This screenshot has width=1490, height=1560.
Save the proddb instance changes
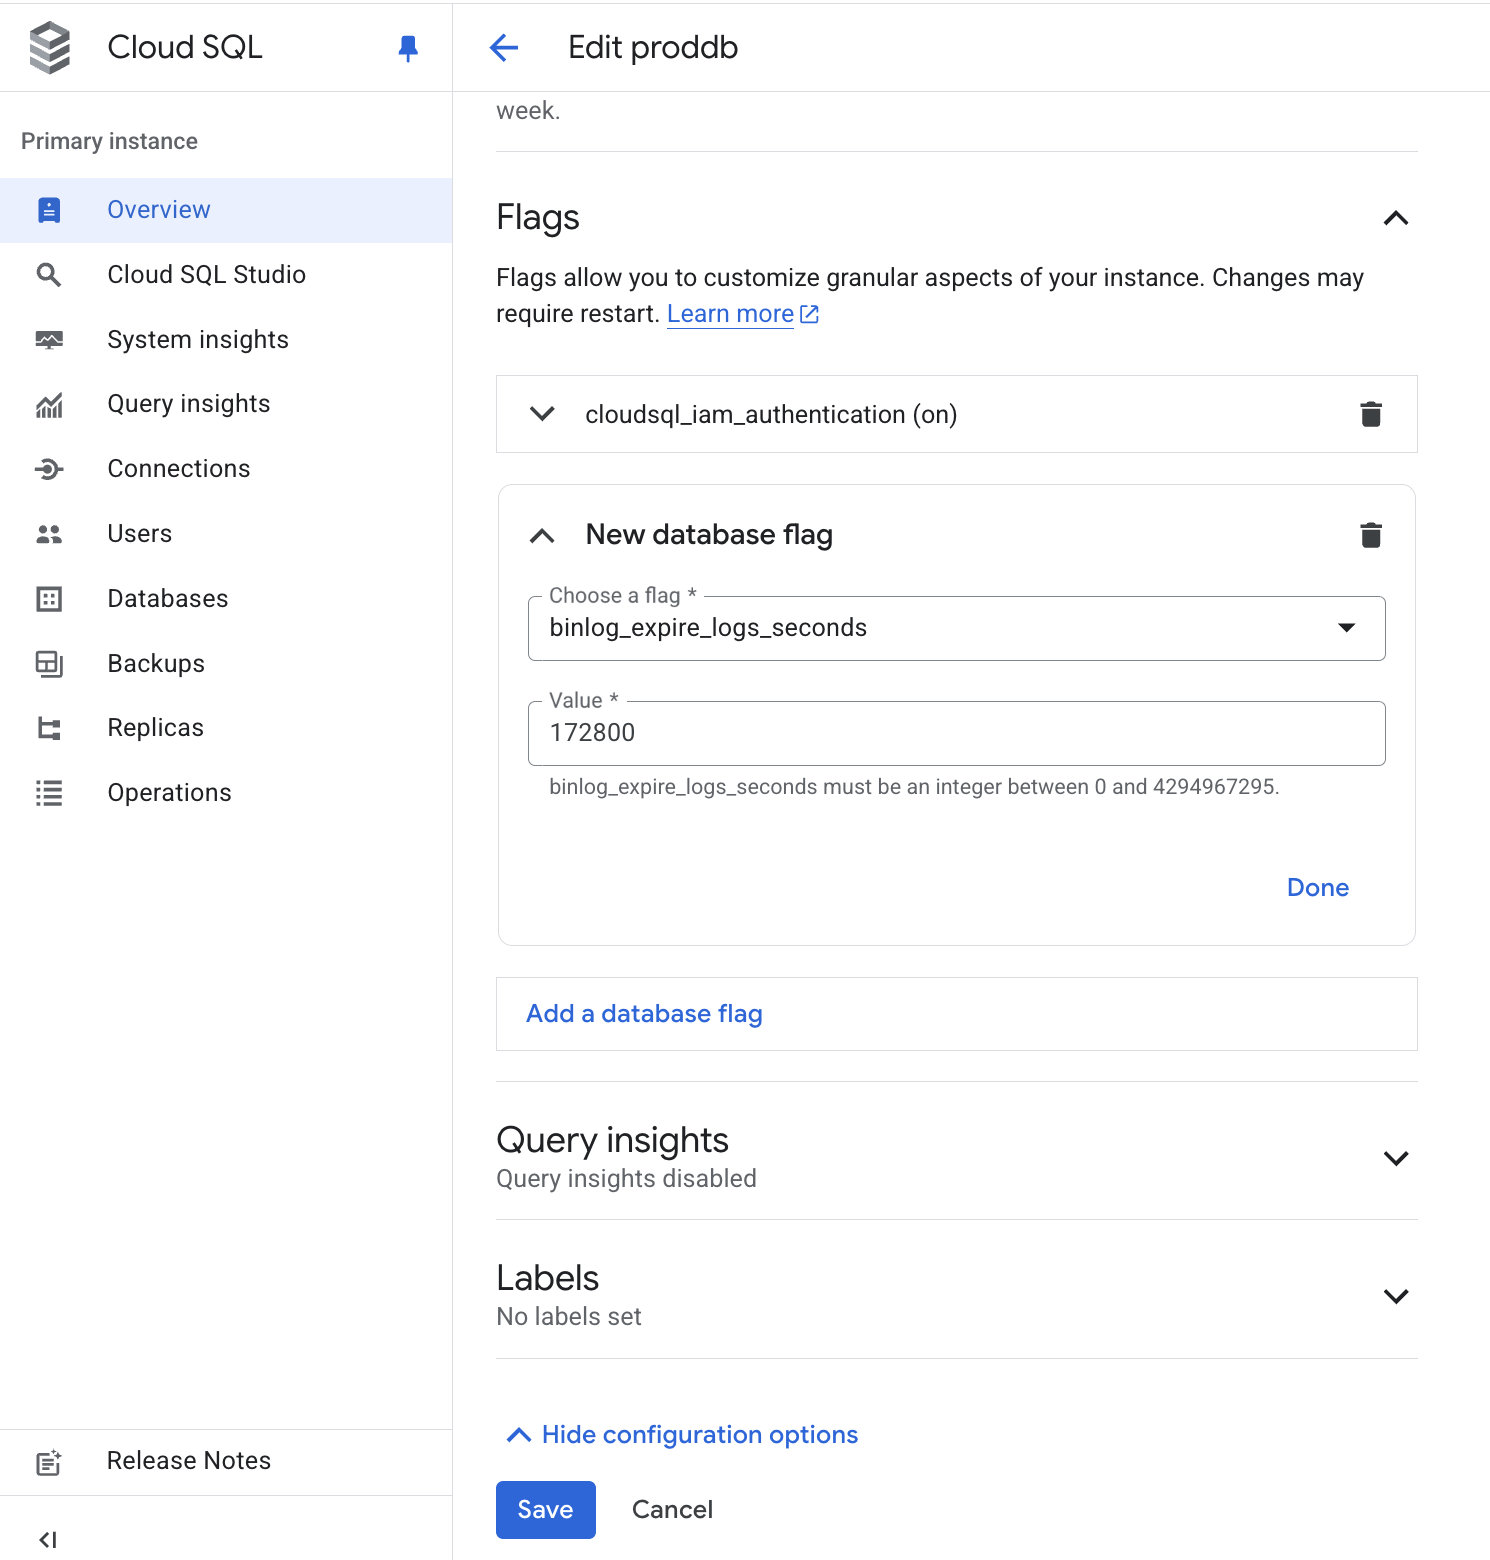(545, 1509)
